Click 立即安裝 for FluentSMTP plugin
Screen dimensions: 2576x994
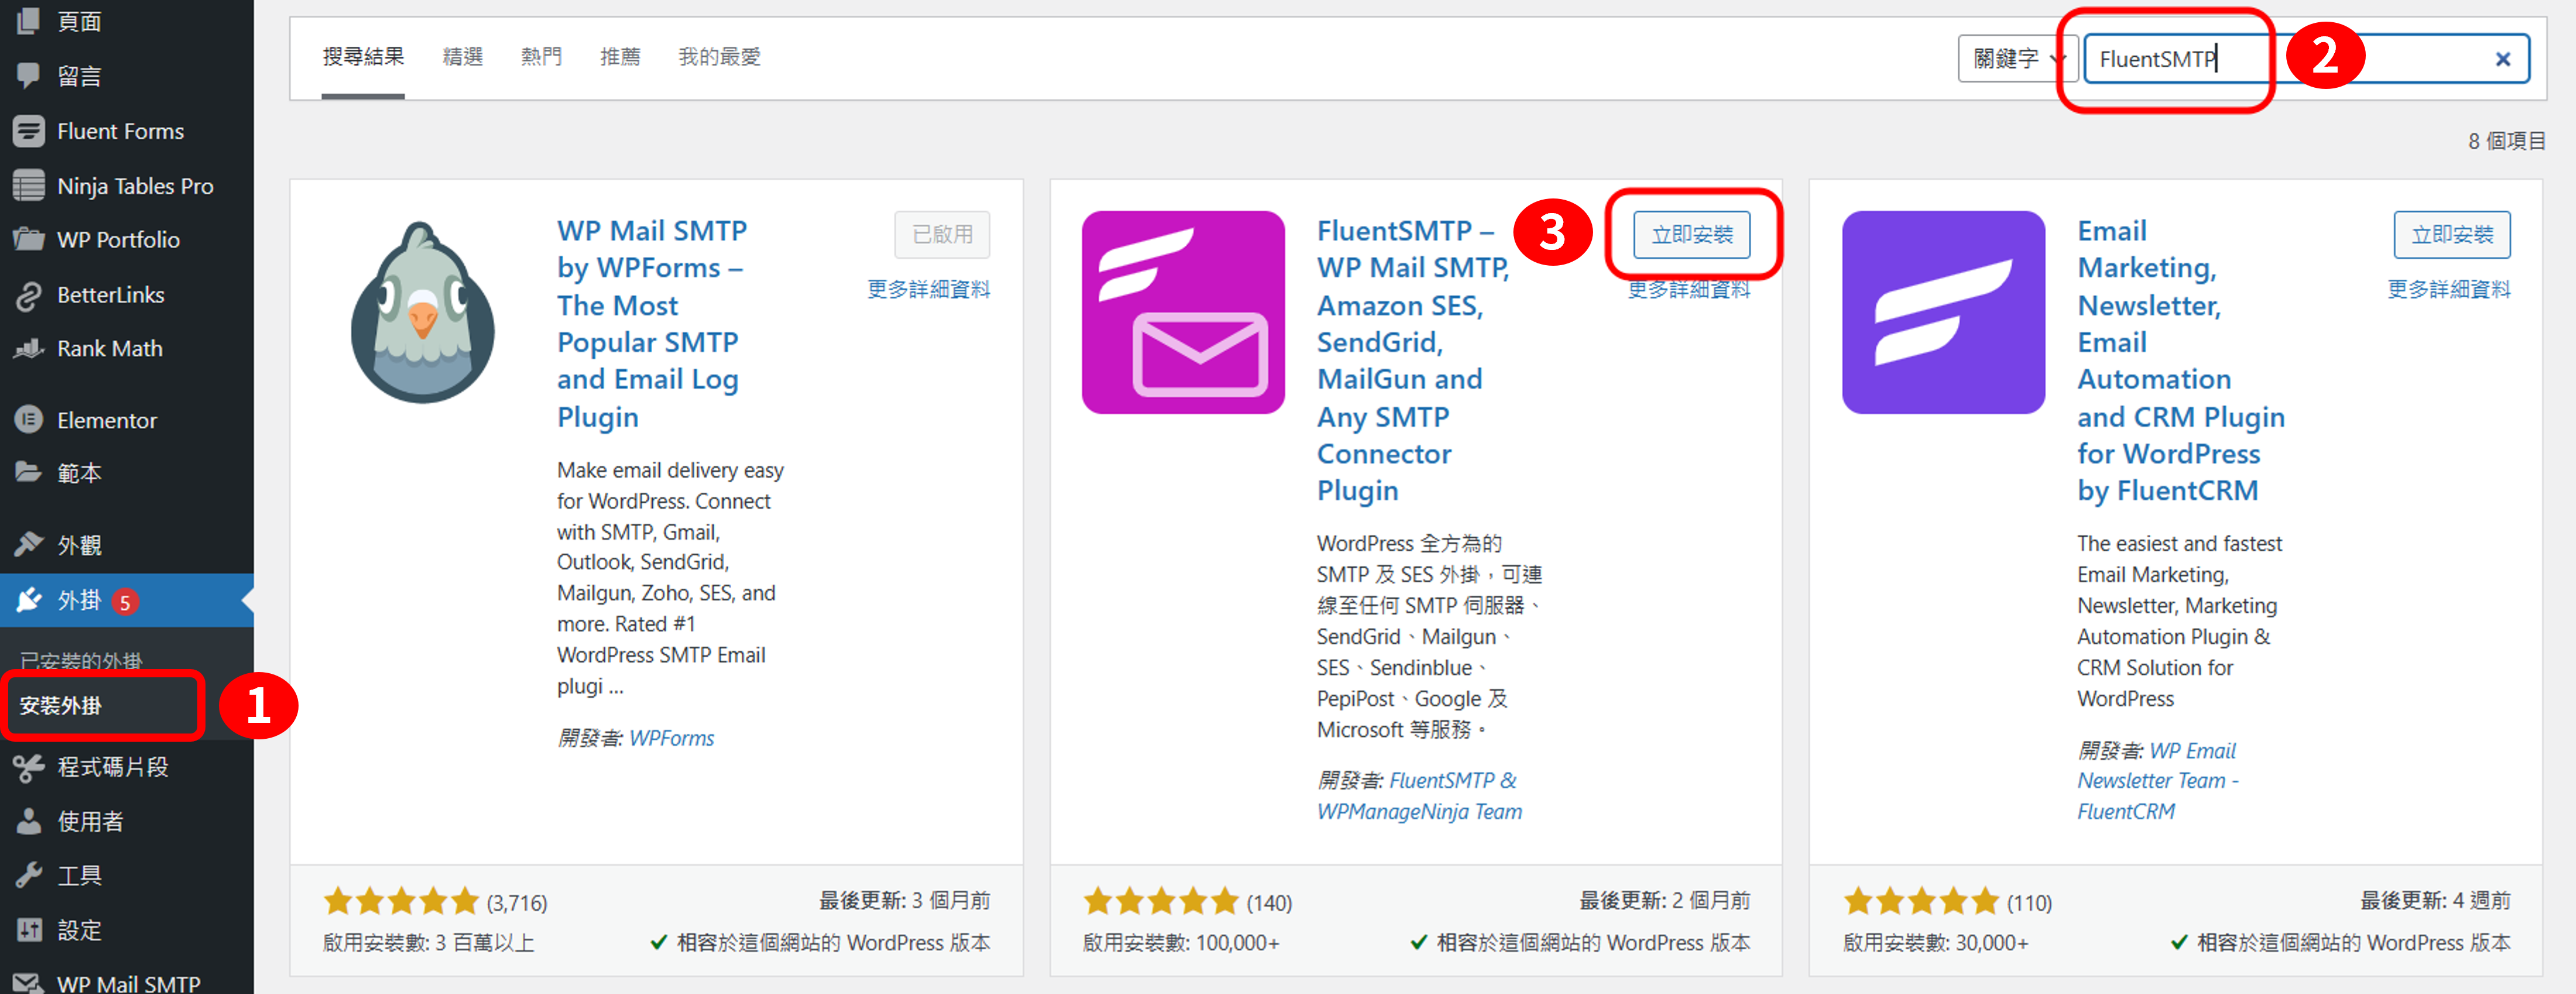point(1692,235)
